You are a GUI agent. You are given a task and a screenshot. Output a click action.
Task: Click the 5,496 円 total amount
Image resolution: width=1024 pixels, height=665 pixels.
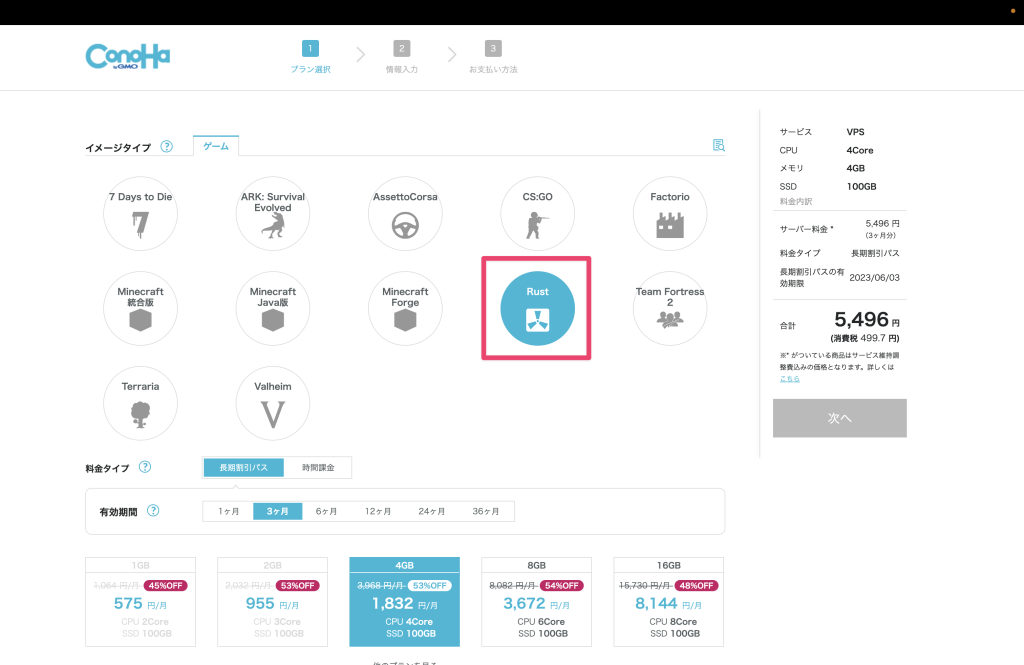pos(867,319)
